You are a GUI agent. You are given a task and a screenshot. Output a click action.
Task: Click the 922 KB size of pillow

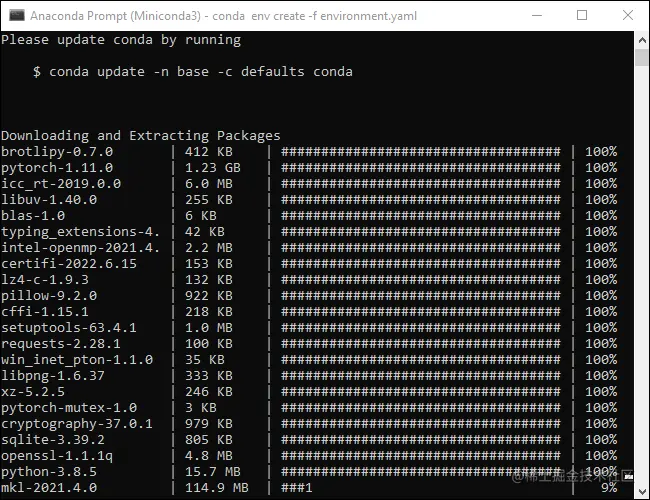point(209,296)
